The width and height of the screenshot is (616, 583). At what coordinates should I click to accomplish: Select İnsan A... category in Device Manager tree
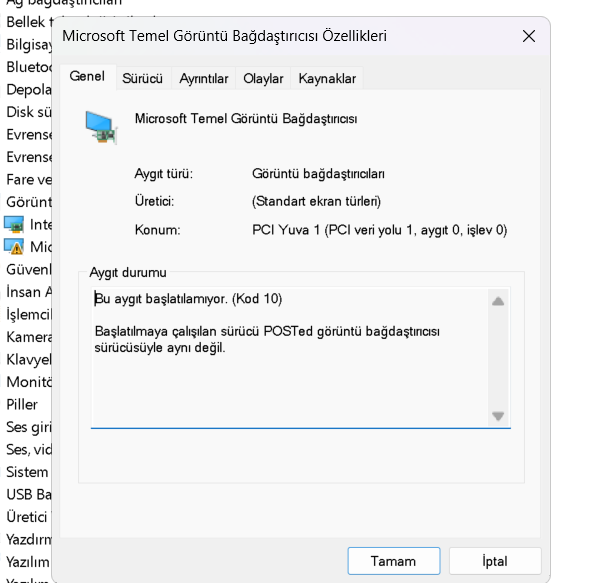[29, 292]
